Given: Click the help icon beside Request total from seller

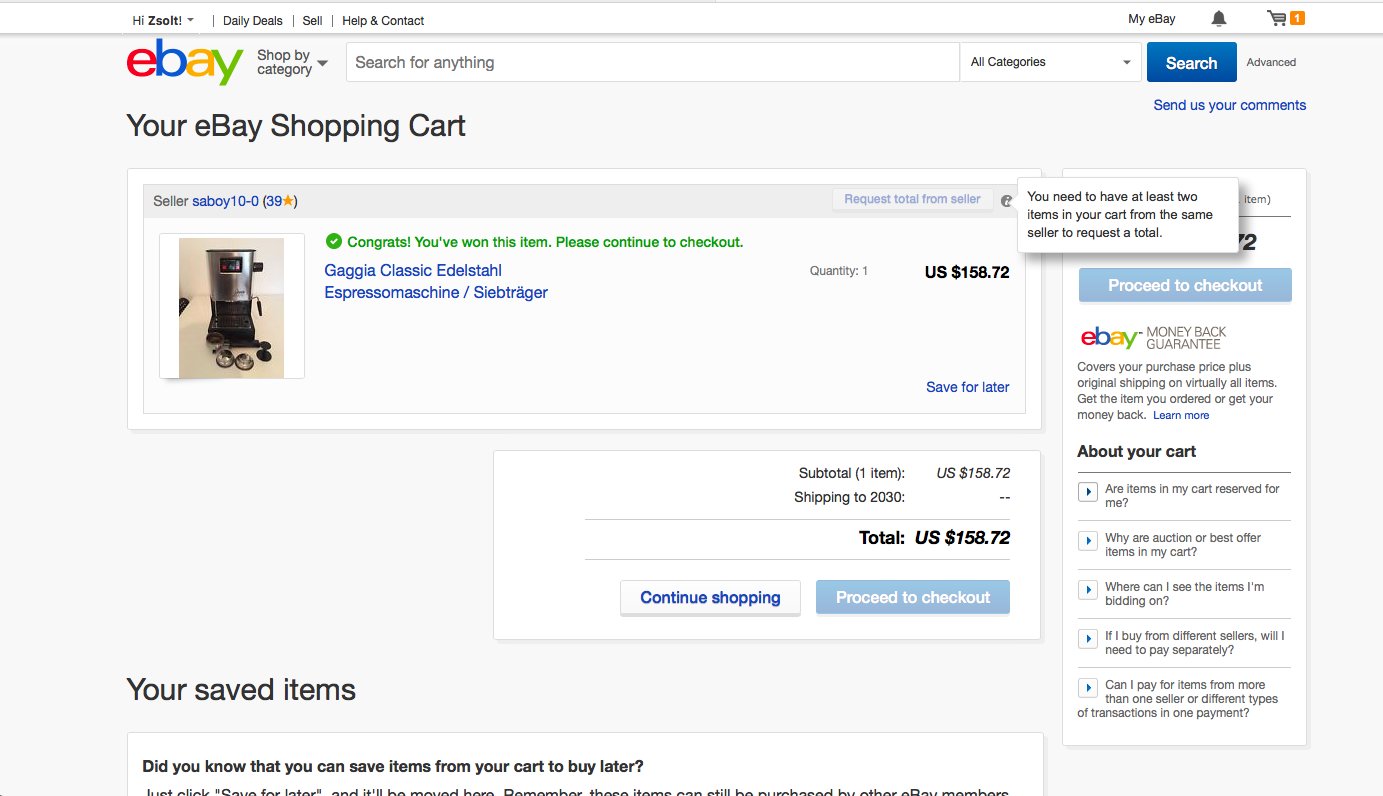Looking at the screenshot, I should 1007,200.
